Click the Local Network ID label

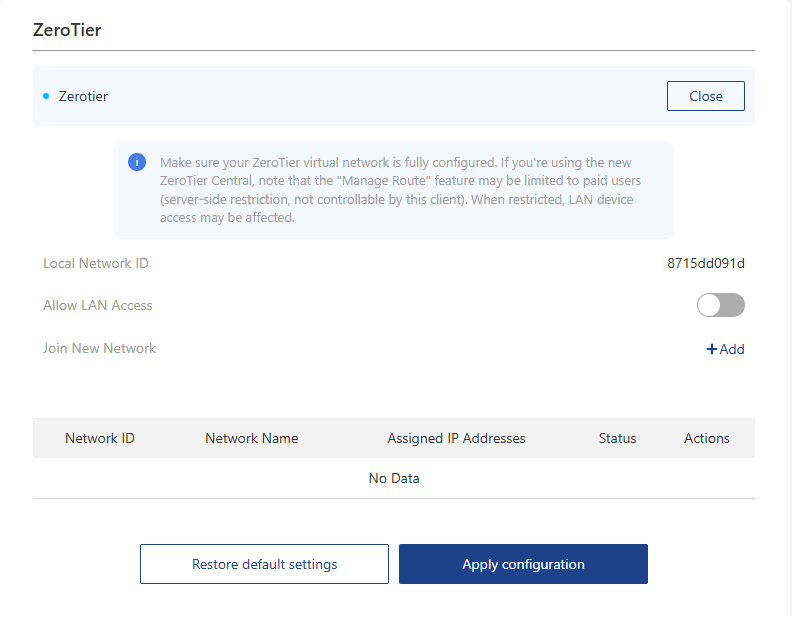point(95,263)
